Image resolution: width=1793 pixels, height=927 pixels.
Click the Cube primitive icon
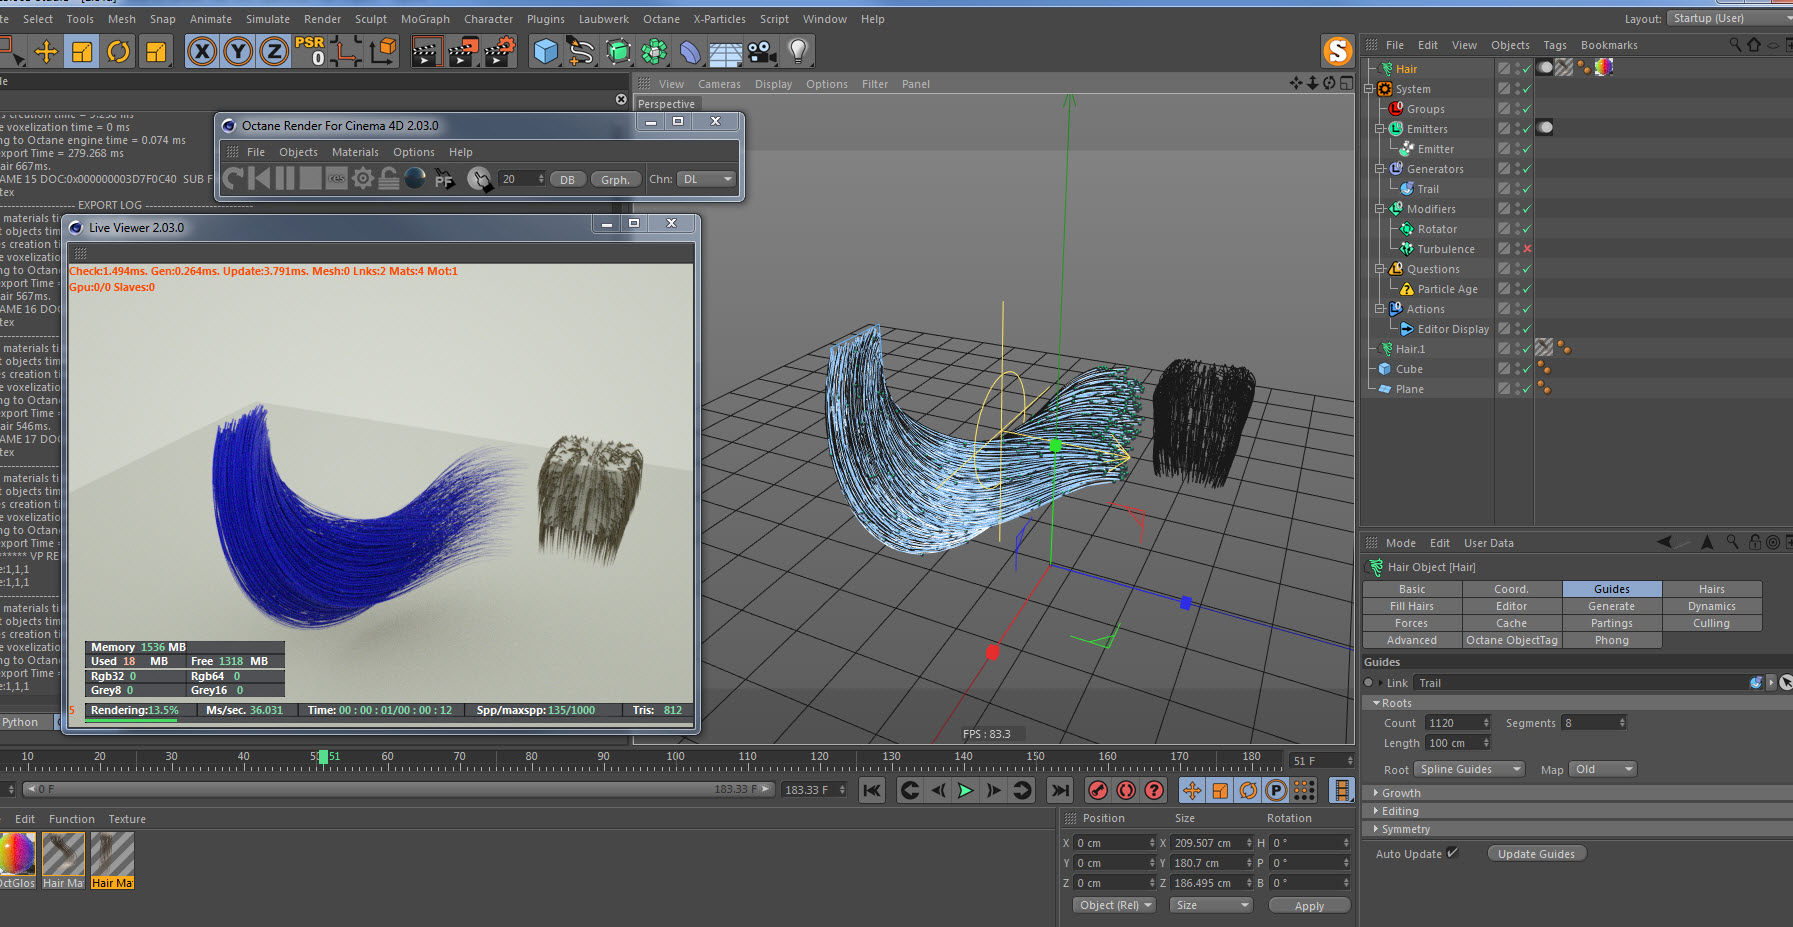pyautogui.click(x=545, y=51)
